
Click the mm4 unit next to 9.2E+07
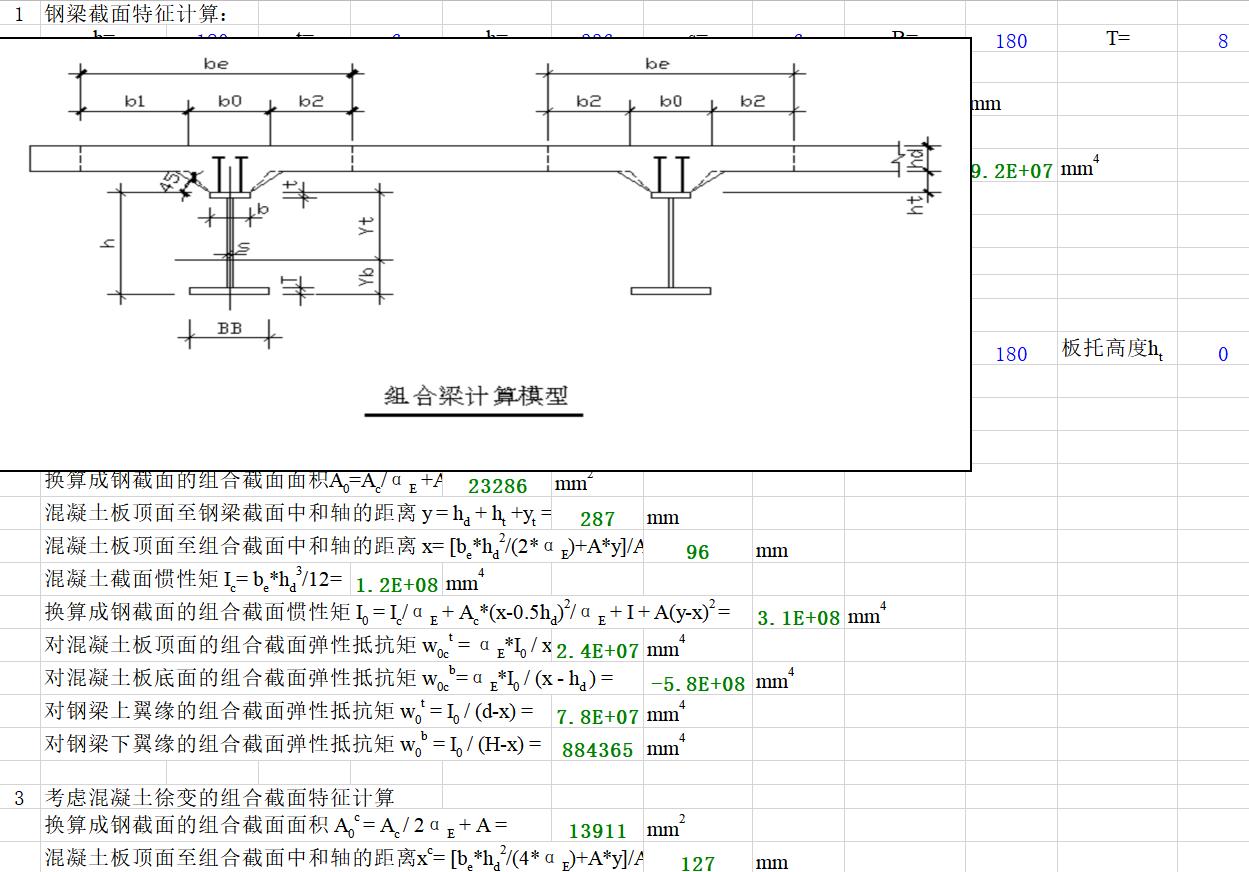tap(1080, 168)
